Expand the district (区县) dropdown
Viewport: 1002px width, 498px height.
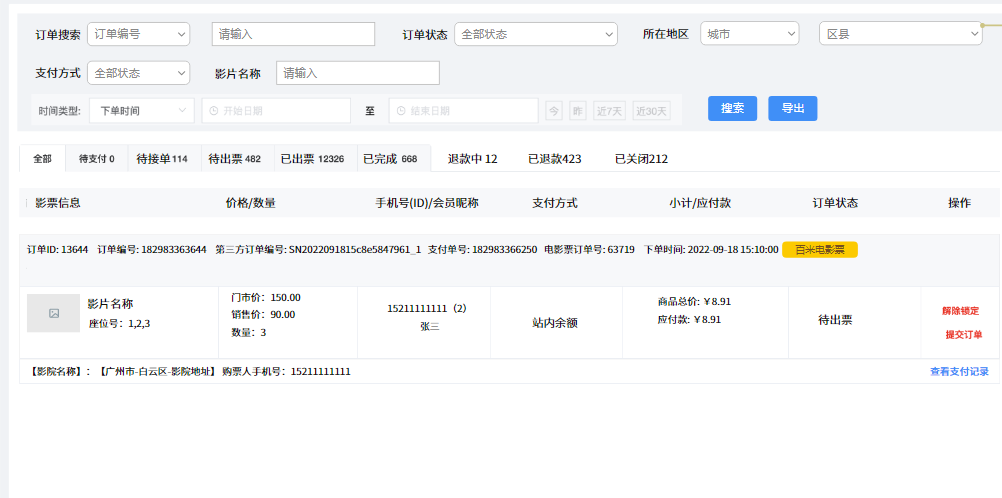[x=900, y=34]
